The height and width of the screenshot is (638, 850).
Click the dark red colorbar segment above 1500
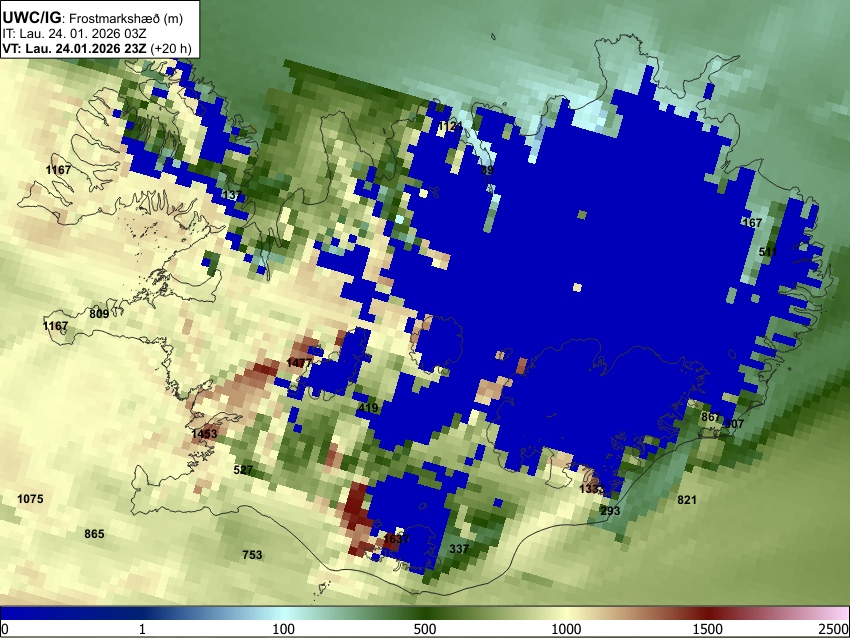(x=708, y=613)
